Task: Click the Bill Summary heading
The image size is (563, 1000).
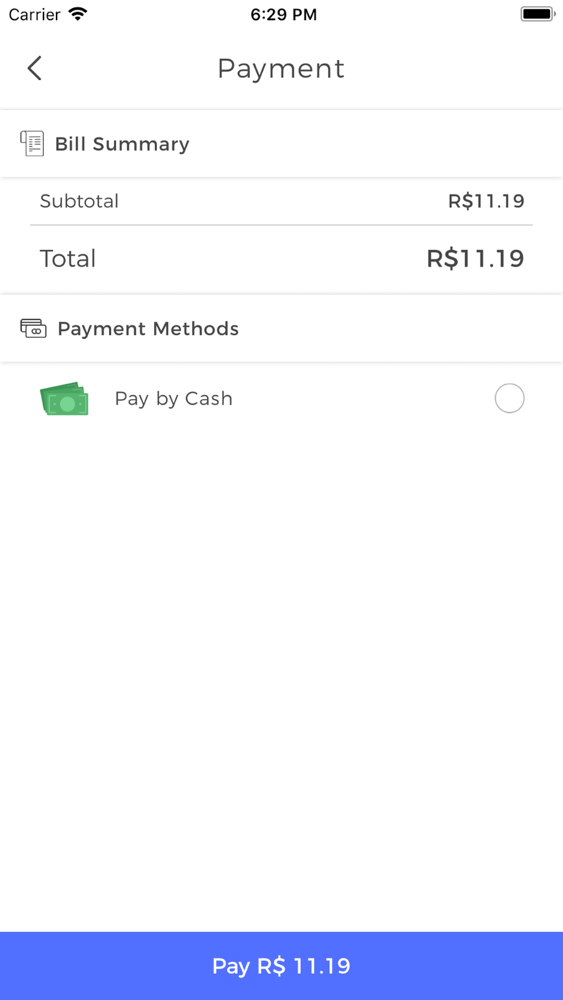Action: 122,144
